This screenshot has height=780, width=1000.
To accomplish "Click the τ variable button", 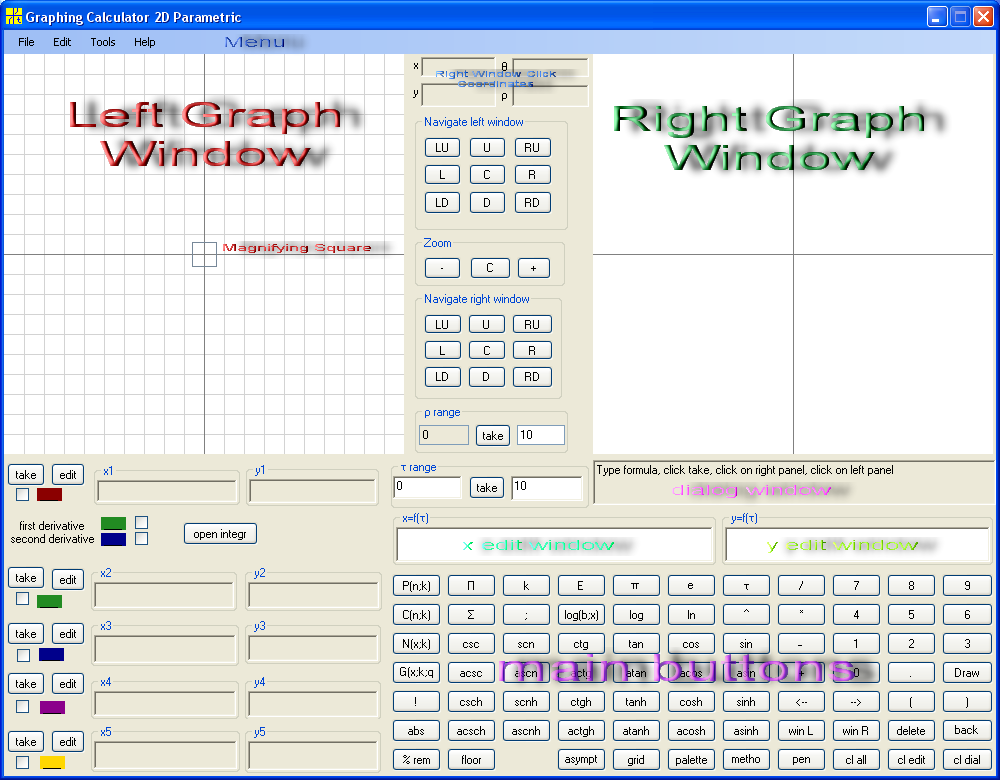I will point(746,585).
